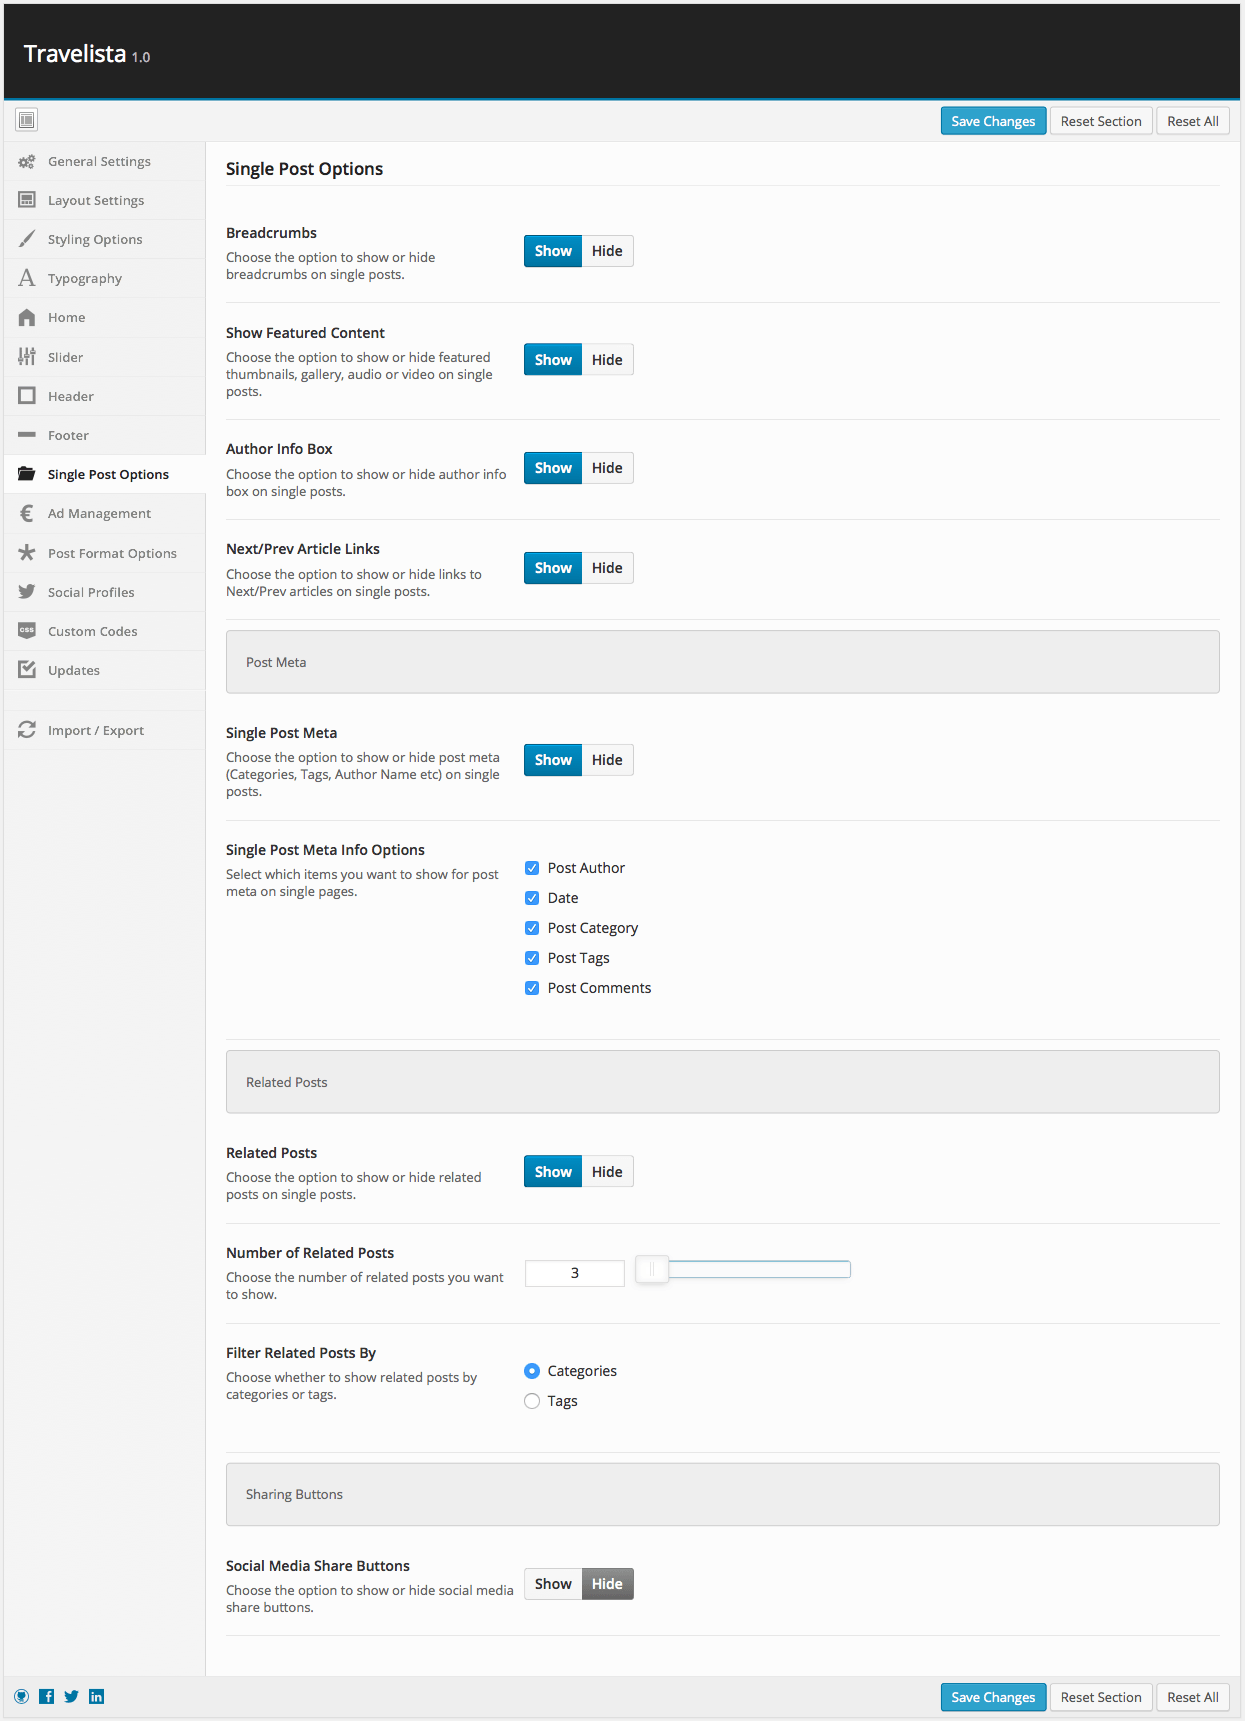This screenshot has width=1245, height=1721.
Task: Click the Styling Options brush icon
Action: [x=27, y=239]
